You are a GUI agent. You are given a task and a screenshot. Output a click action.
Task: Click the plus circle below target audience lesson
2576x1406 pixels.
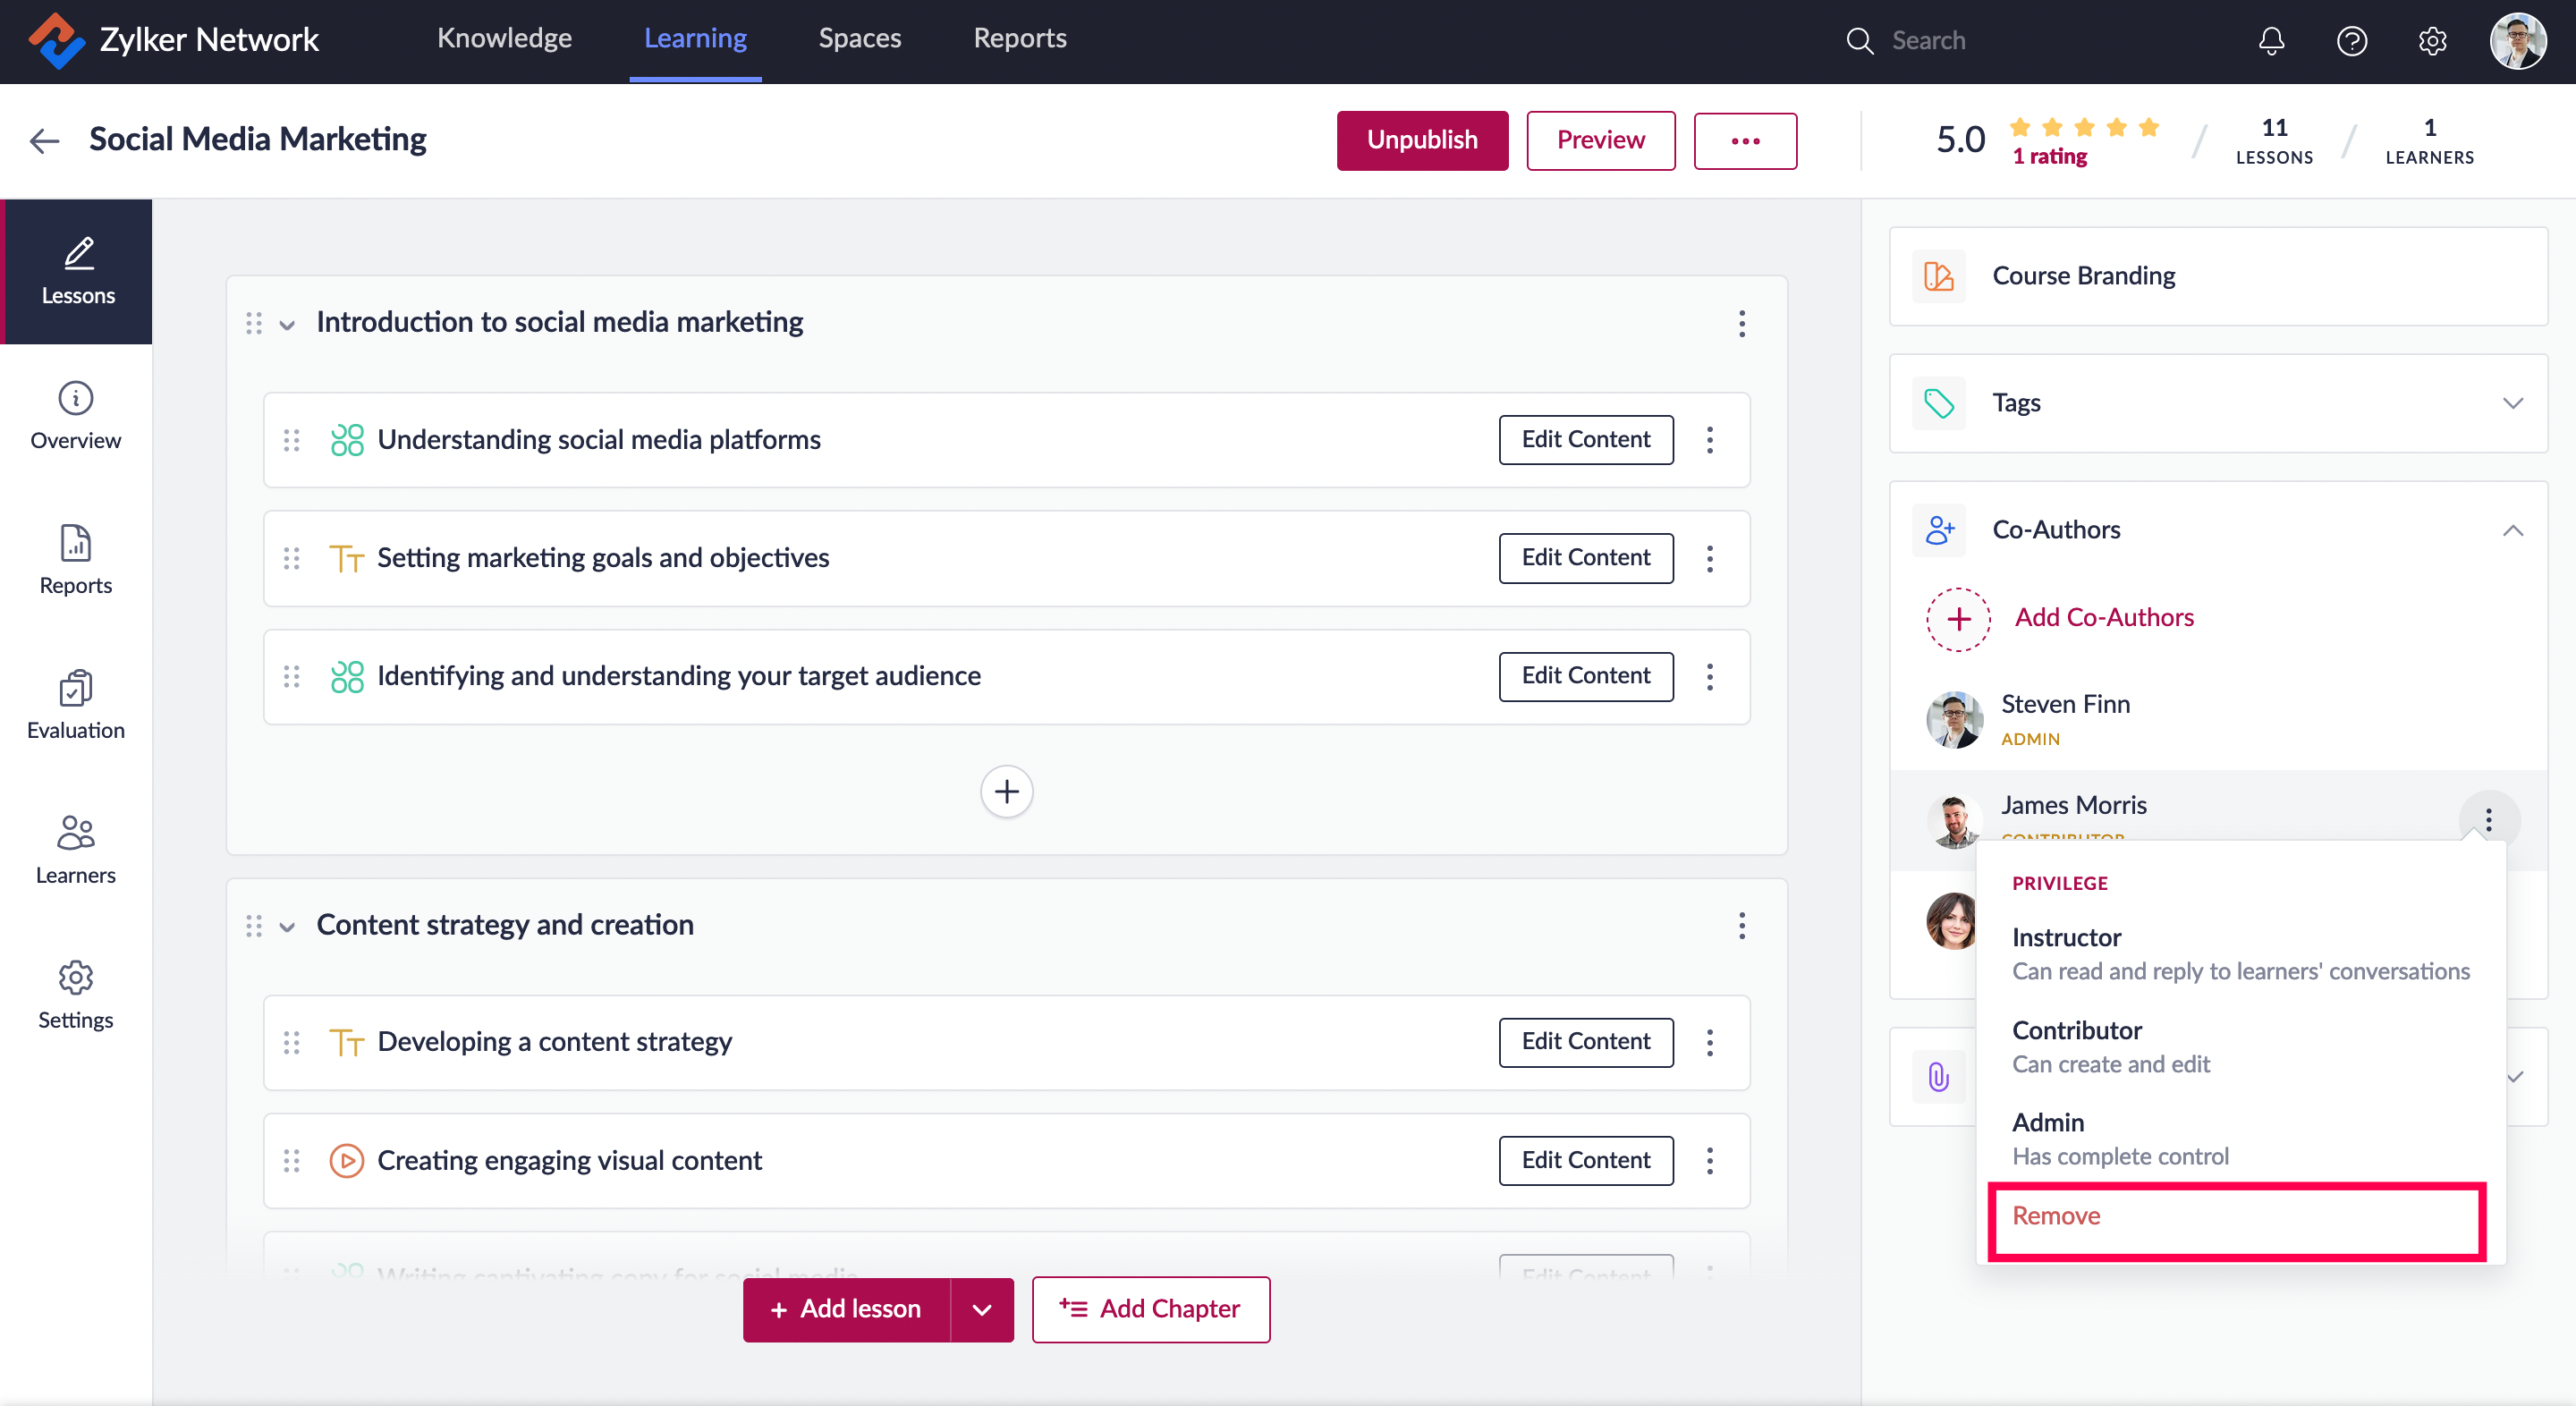[x=1006, y=792]
